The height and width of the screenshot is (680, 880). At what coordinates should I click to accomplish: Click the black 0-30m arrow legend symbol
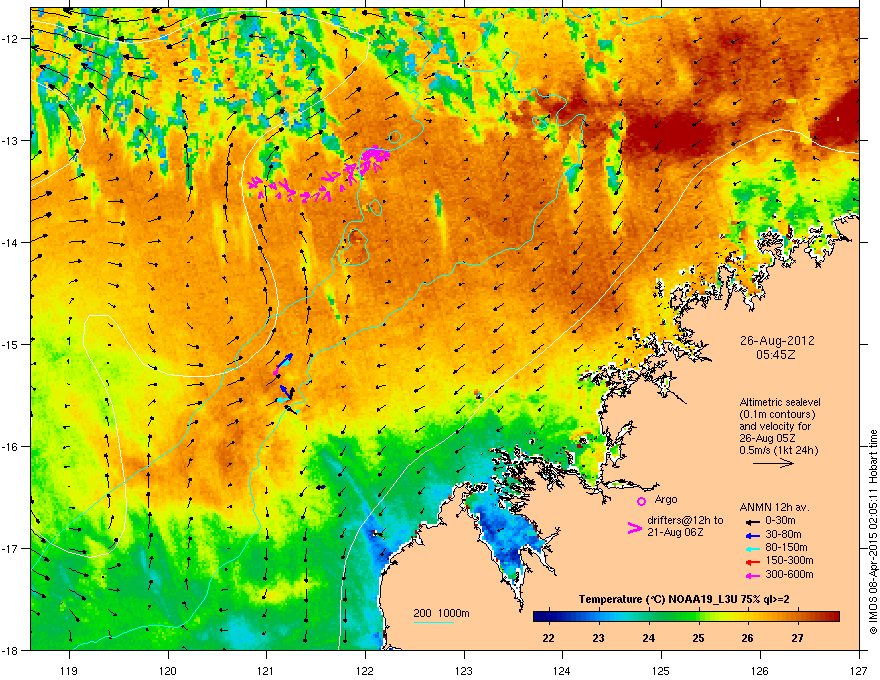coord(752,521)
